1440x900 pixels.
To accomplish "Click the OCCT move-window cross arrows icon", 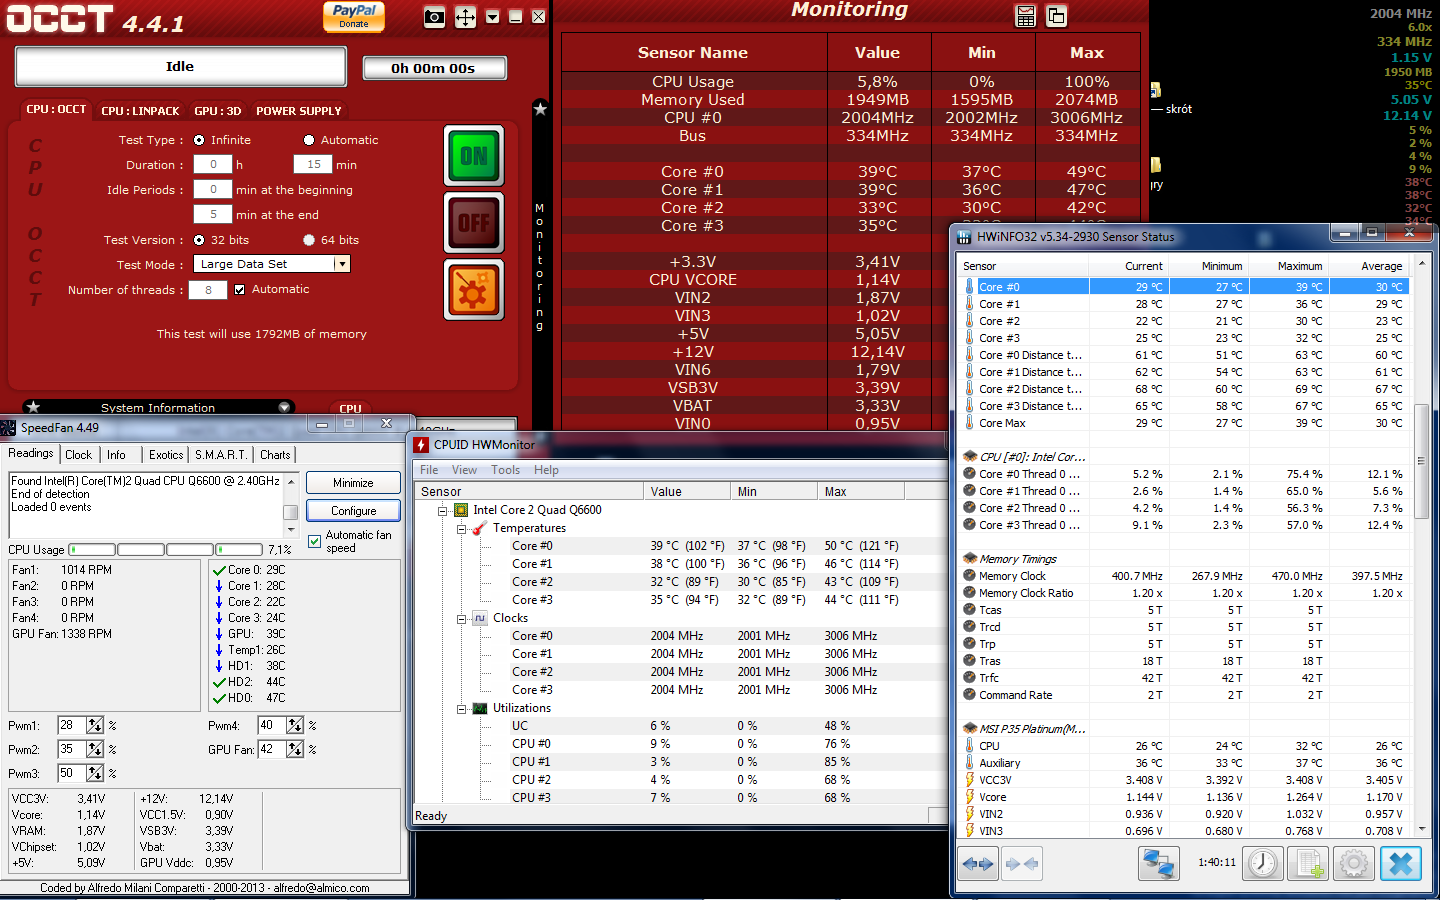I will coord(465,17).
